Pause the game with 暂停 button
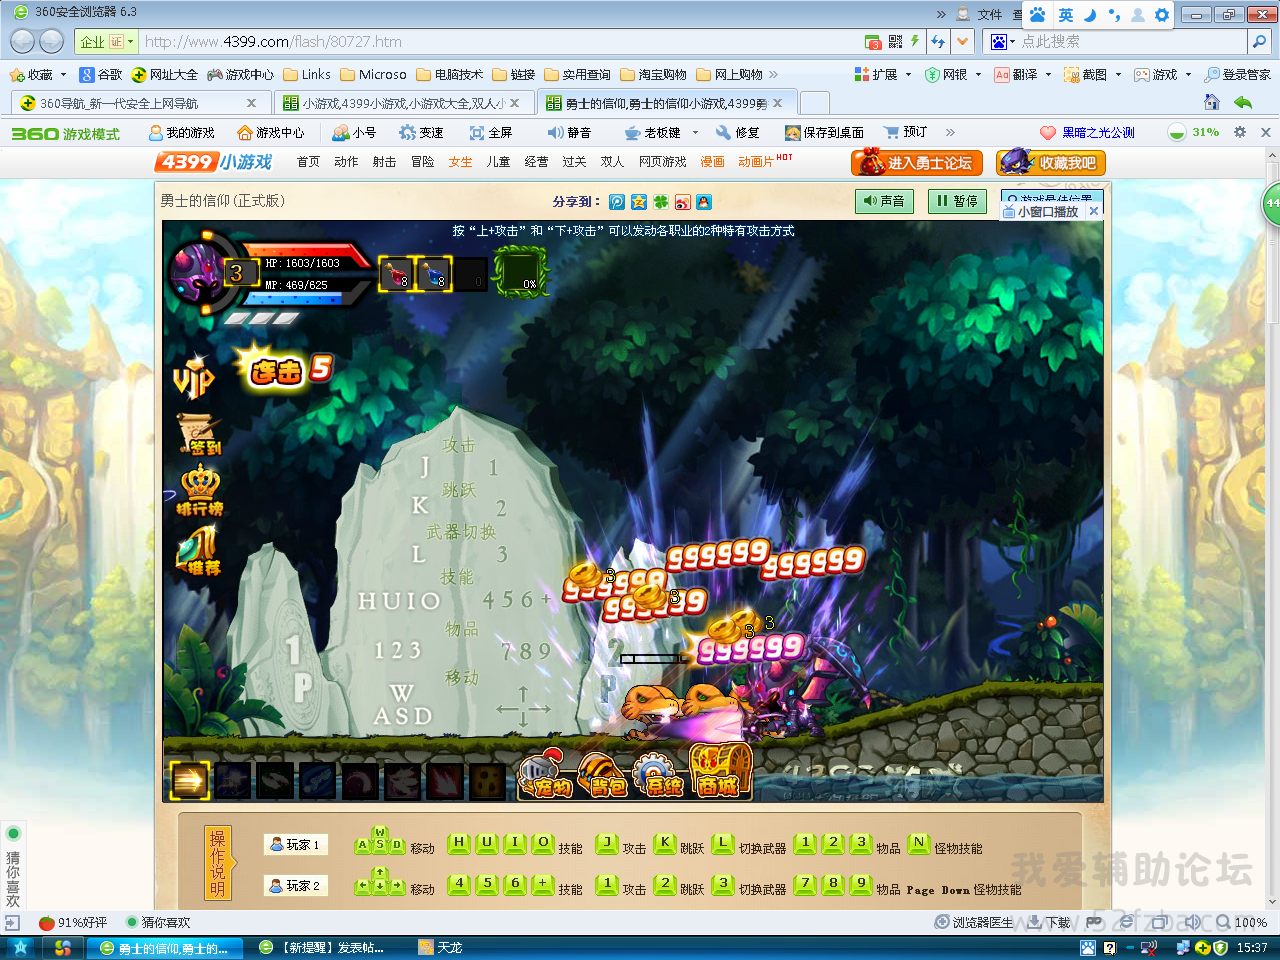 coord(957,201)
